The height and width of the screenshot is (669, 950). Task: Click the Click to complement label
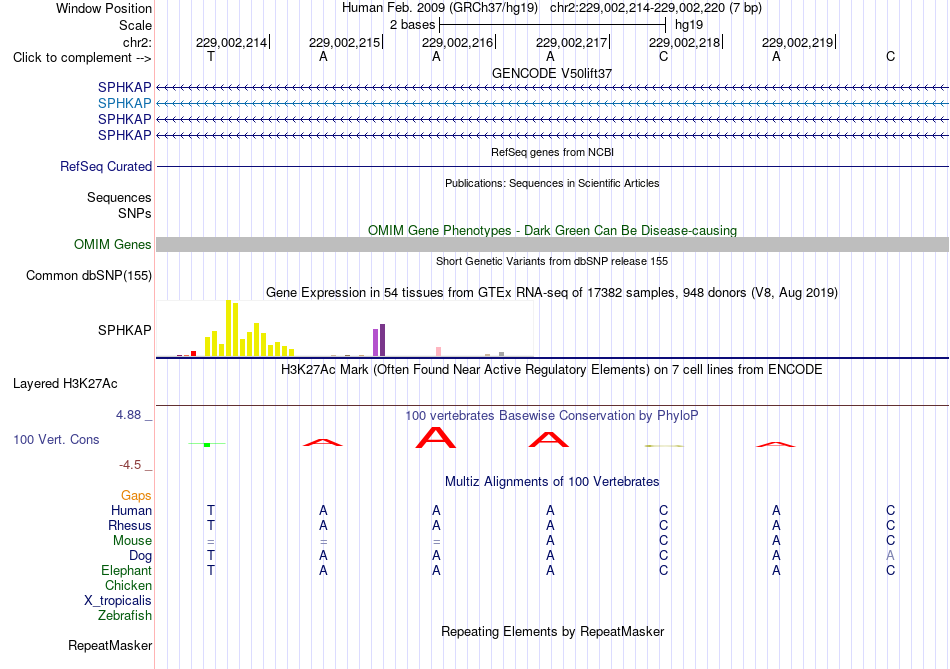coord(82,58)
